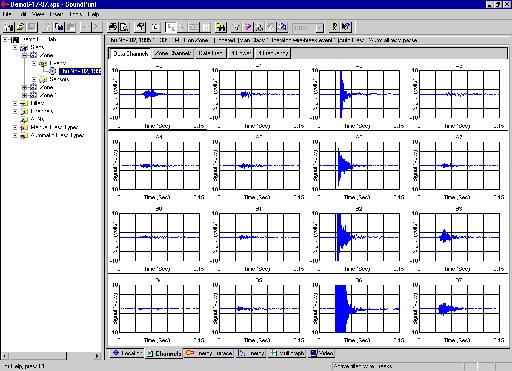This screenshot has width=512, height=371.
Task: Open the Video bottom tab
Action: click(x=322, y=353)
